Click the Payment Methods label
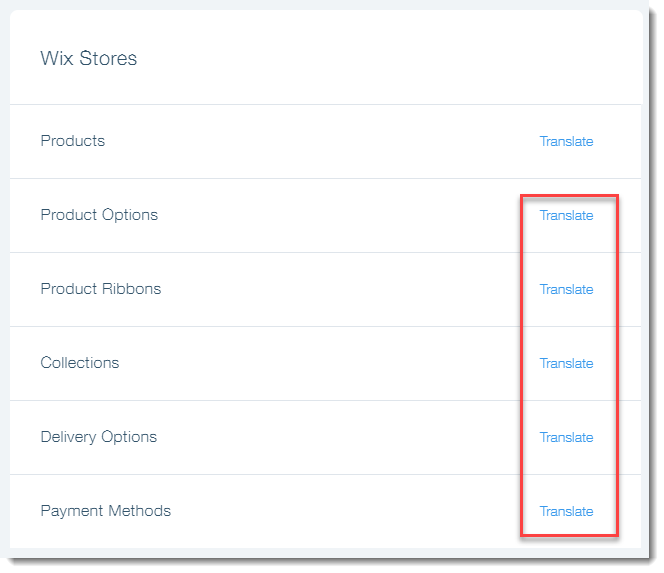This screenshot has height=573, width=664. [105, 511]
